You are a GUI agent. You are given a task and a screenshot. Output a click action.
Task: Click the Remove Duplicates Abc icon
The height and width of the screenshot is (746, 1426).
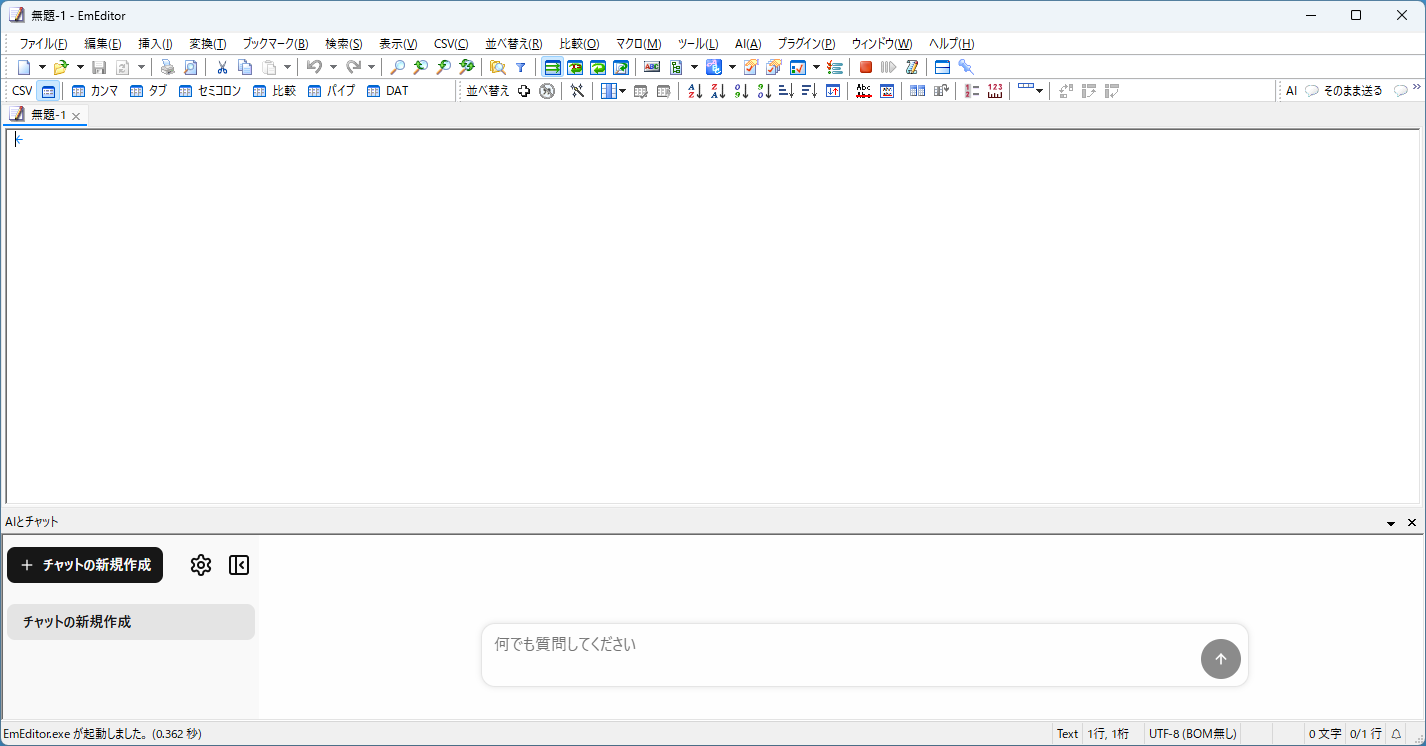click(864, 91)
